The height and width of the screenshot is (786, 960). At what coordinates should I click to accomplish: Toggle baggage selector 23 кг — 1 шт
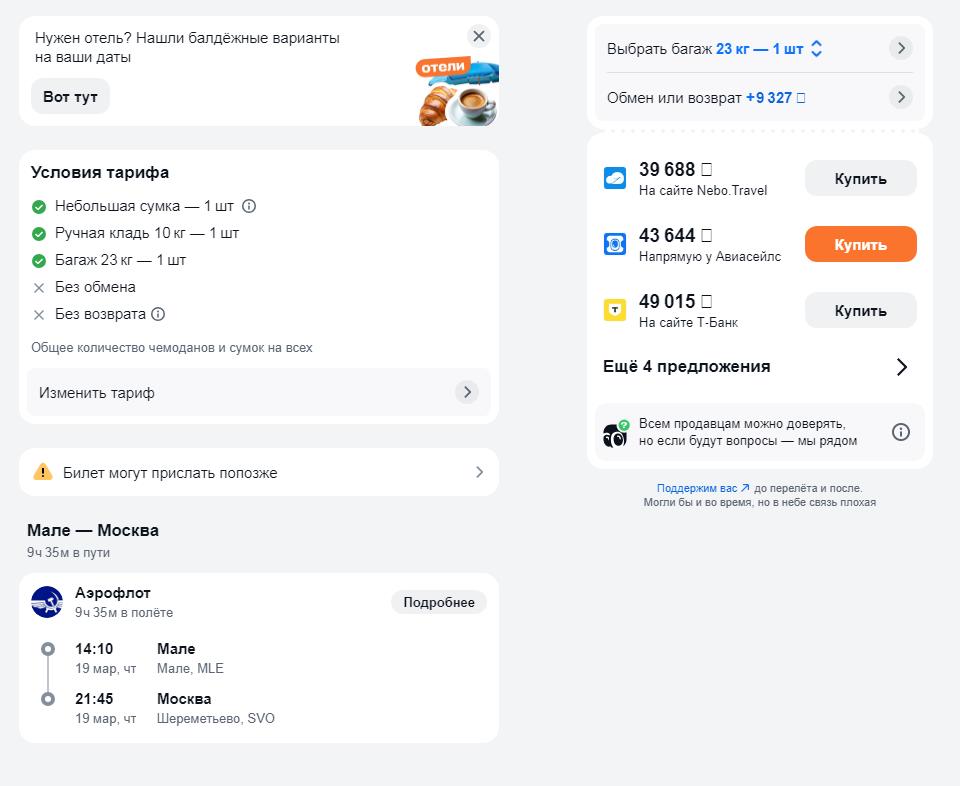(x=769, y=49)
